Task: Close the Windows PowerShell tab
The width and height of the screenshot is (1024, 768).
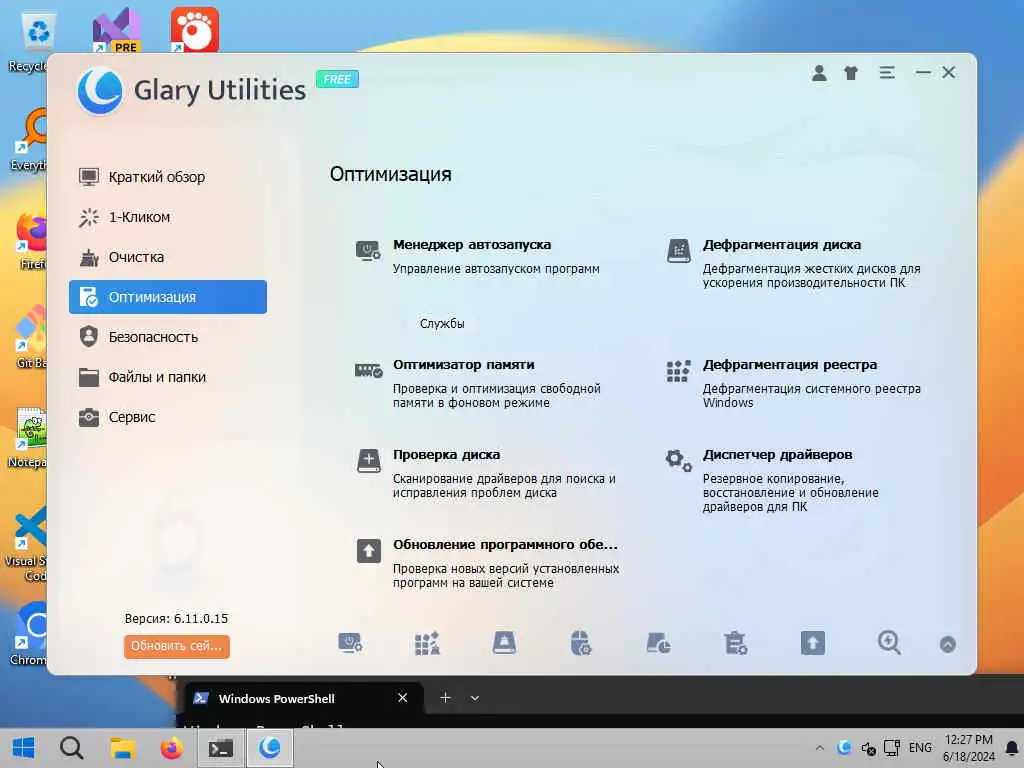Action: pos(402,698)
